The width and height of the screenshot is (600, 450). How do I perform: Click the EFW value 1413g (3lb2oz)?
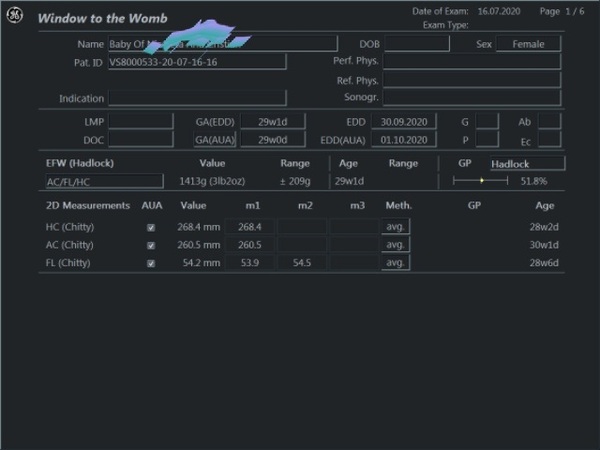(x=212, y=181)
